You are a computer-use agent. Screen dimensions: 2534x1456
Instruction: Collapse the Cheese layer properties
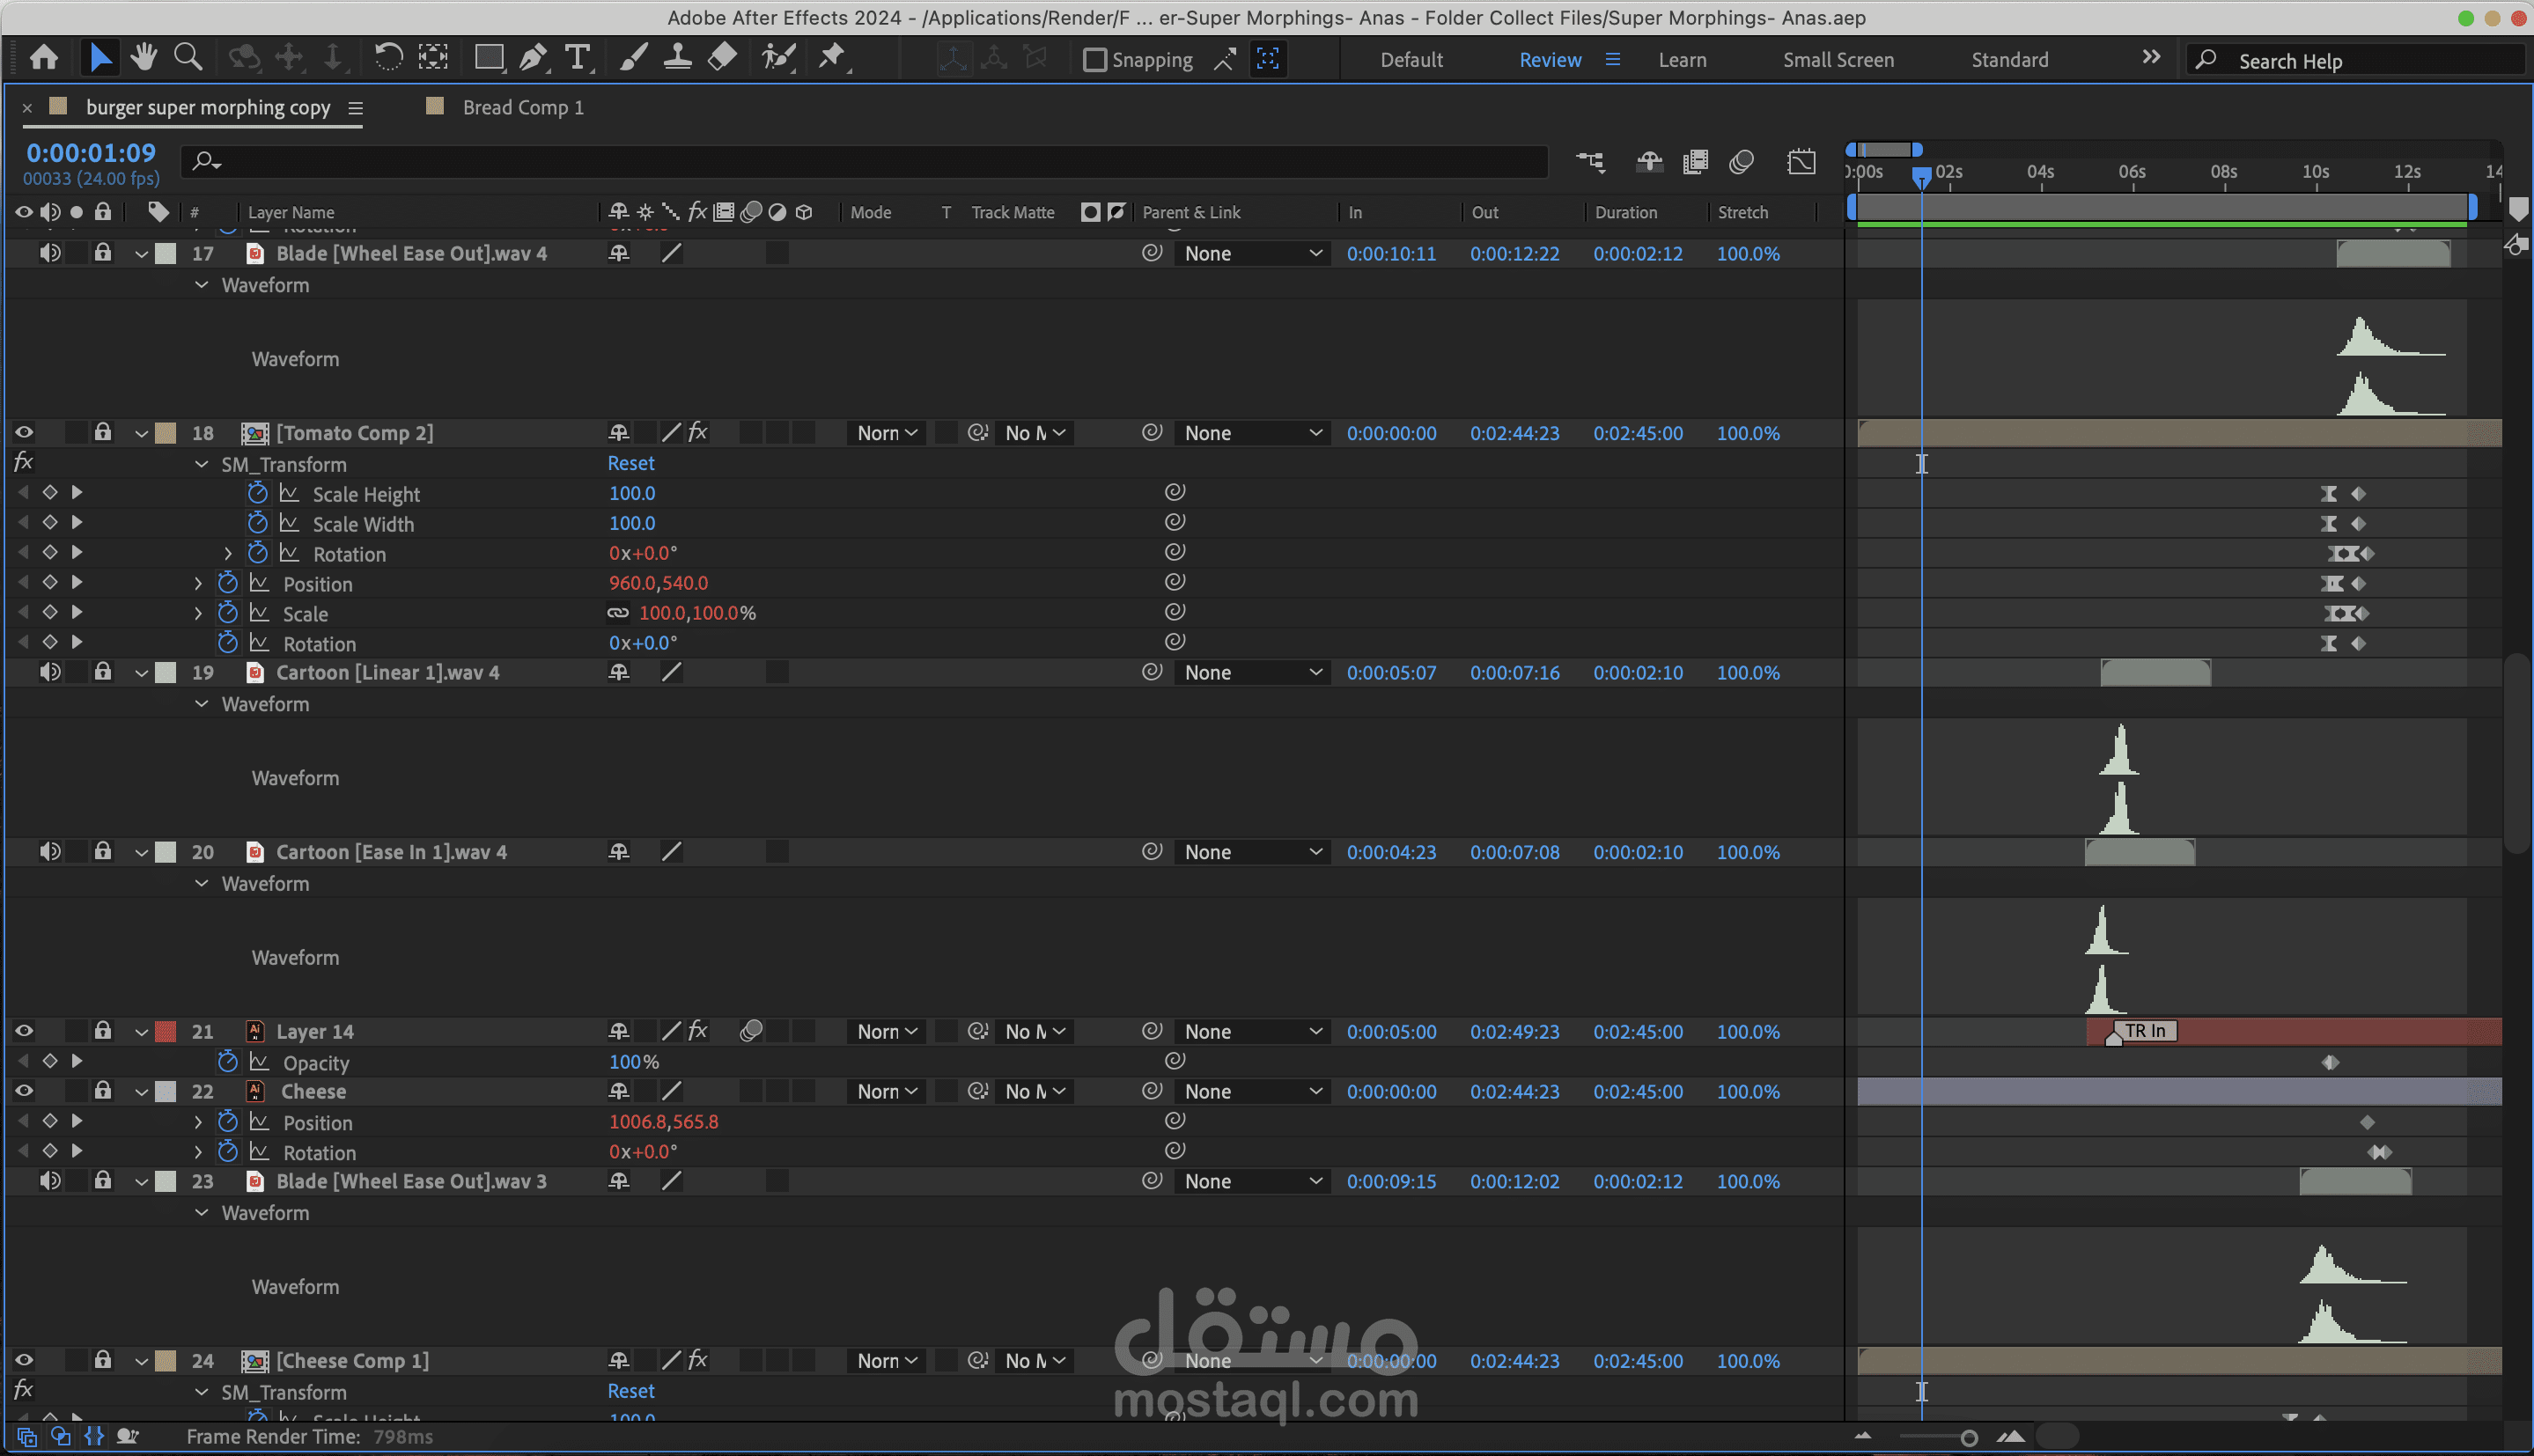click(141, 1092)
